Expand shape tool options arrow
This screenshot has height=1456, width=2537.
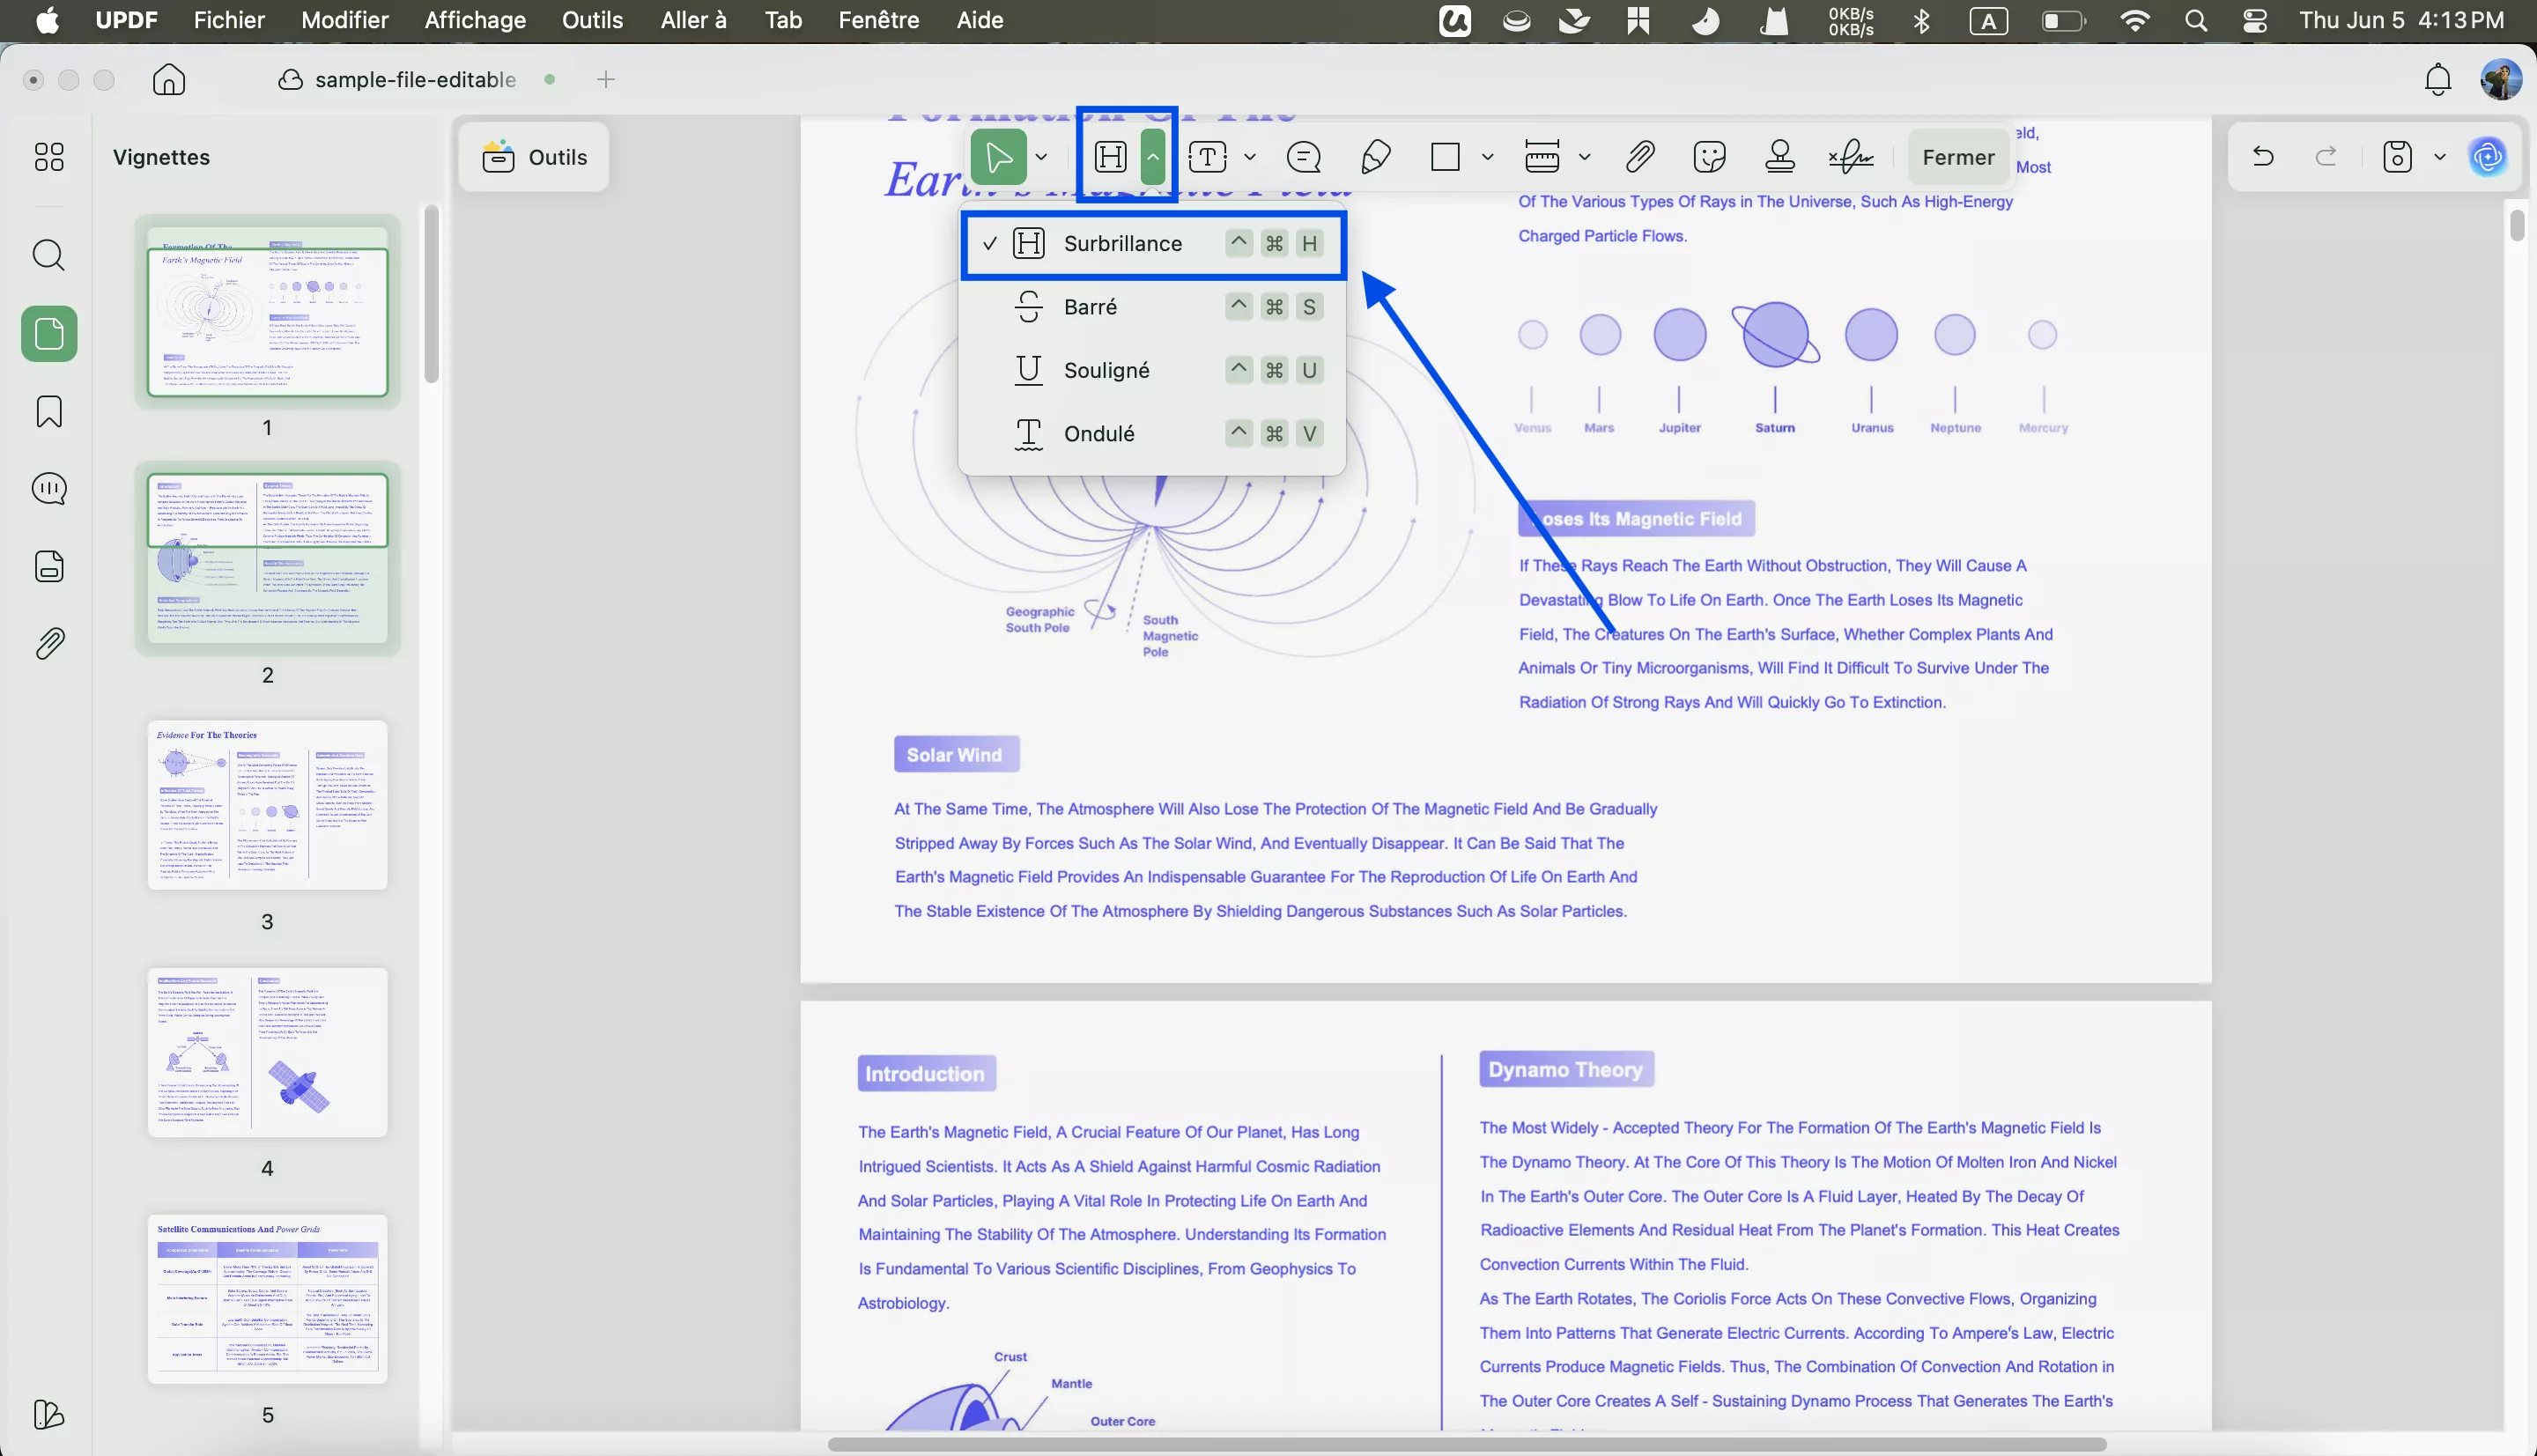coord(1488,157)
